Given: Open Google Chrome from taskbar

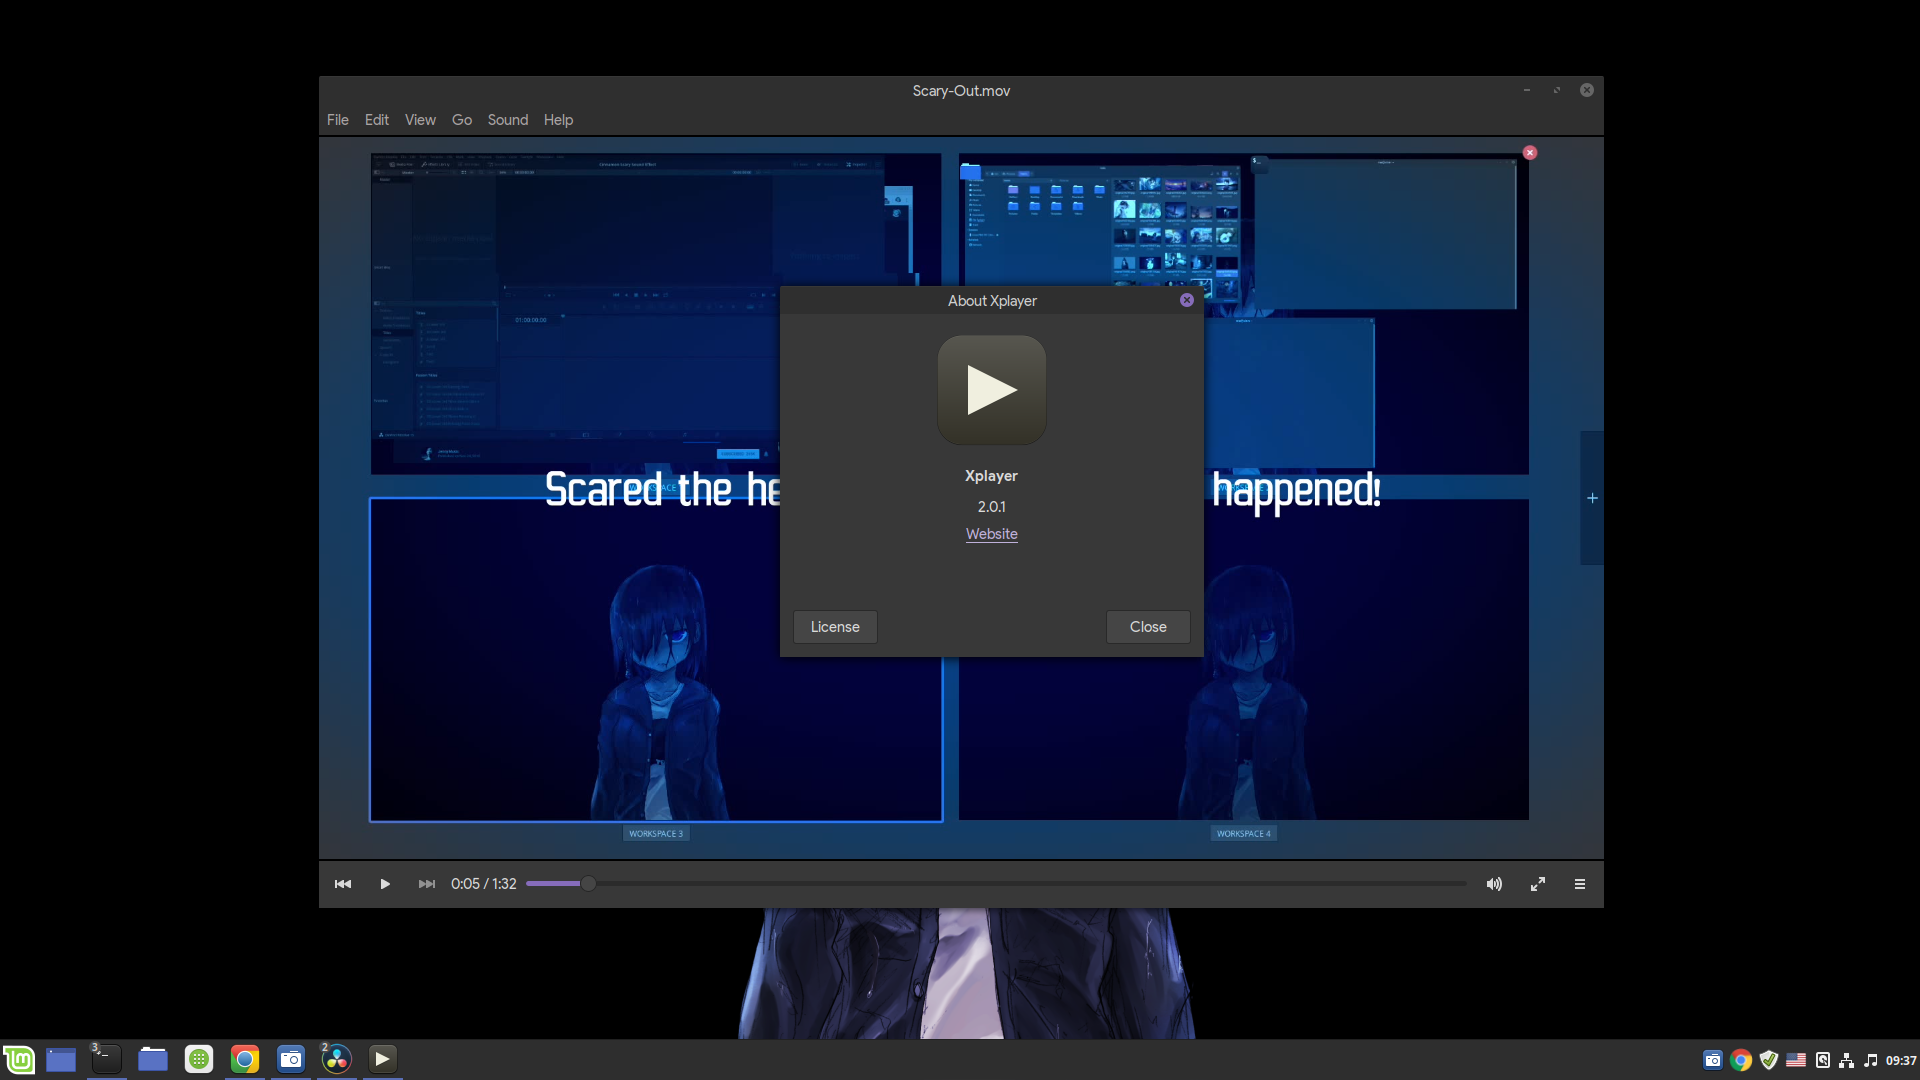Looking at the screenshot, I should tap(245, 1059).
